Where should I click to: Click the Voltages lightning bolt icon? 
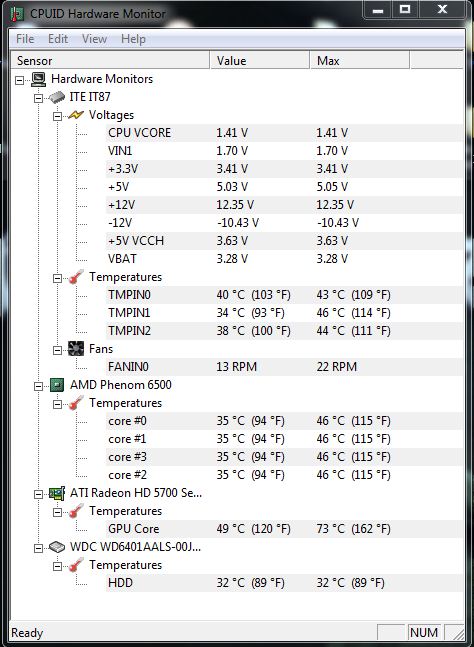coord(76,115)
